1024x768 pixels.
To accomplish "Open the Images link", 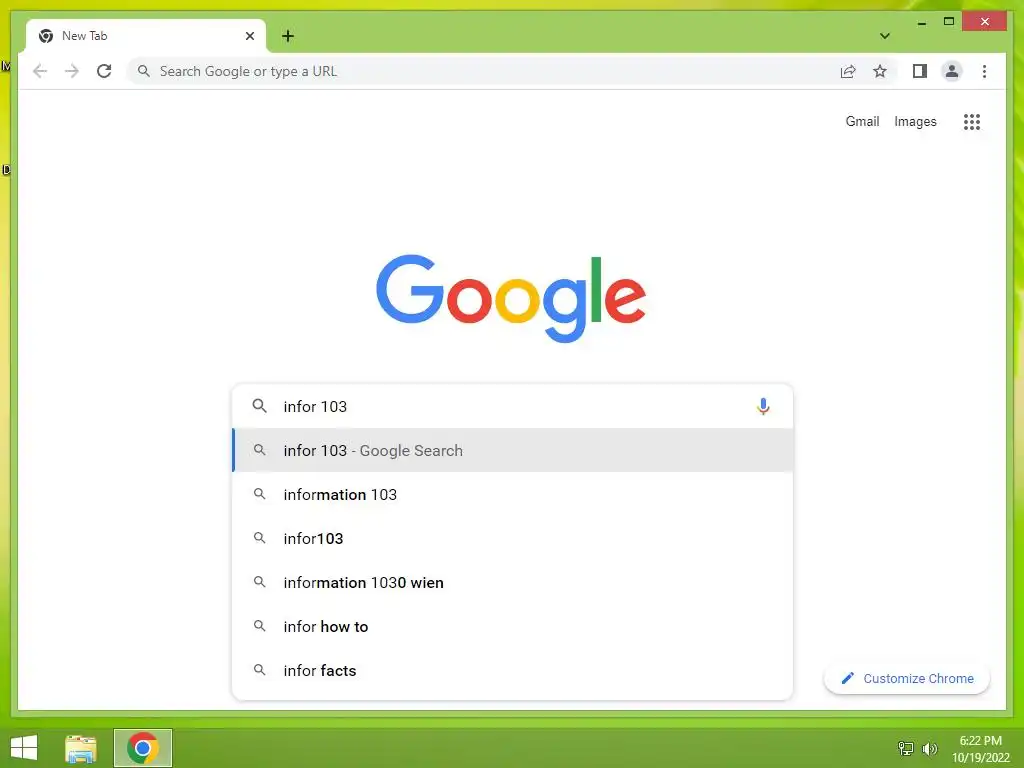I will pos(915,121).
